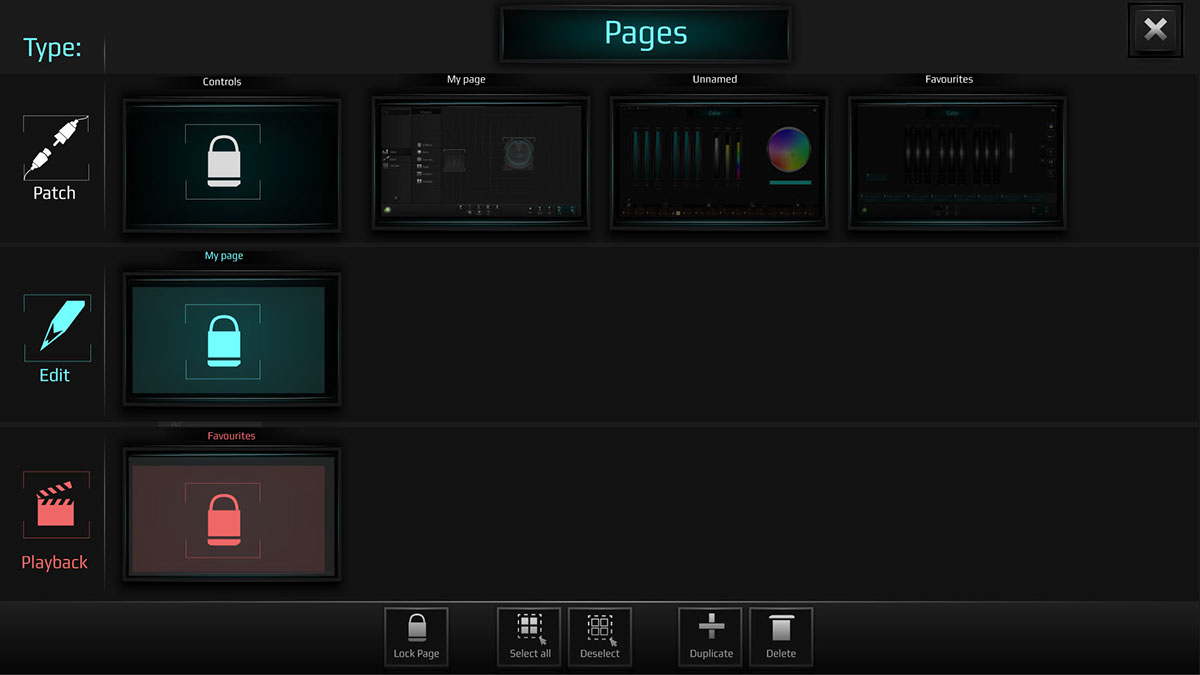Image resolution: width=1200 pixels, height=675 pixels.
Task: Click the Patch type label text
Action: pos(54,193)
